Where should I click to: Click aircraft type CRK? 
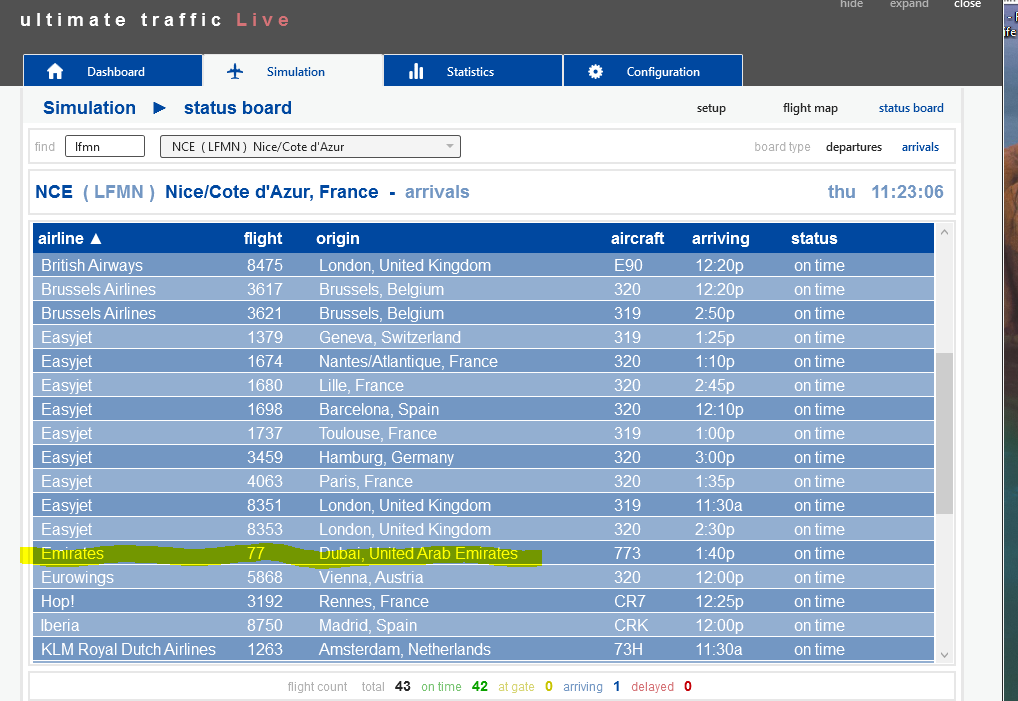631,626
